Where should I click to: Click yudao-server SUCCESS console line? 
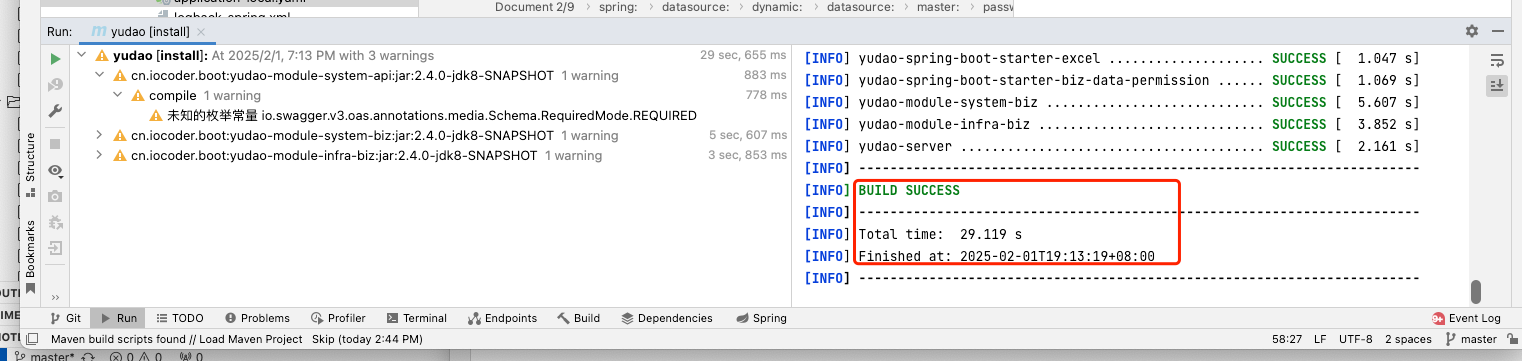tap(1112, 146)
